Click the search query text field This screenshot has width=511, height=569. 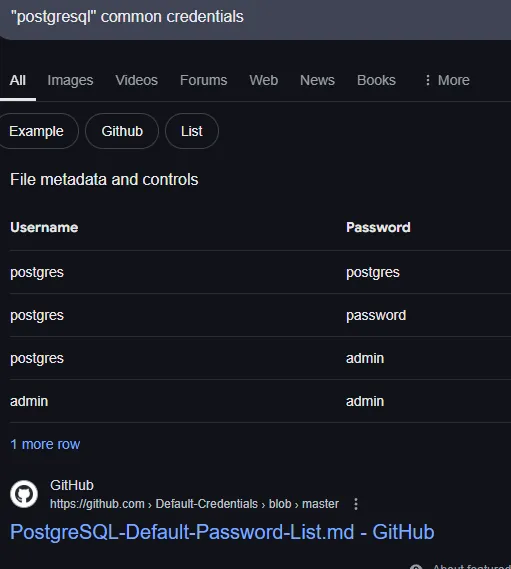(256, 17)
